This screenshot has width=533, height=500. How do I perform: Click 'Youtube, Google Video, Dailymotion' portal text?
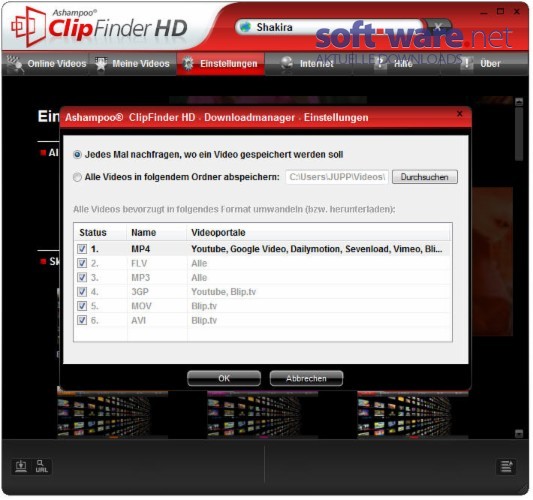[316, 249]
